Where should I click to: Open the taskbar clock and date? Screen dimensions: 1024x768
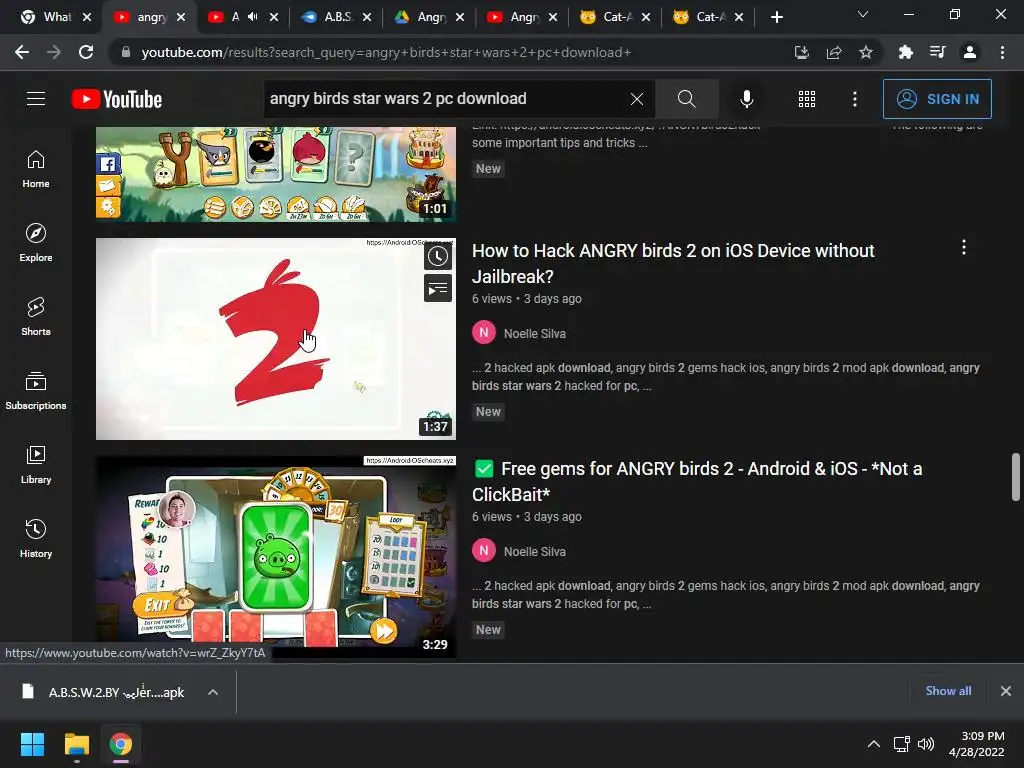[977, 744]
